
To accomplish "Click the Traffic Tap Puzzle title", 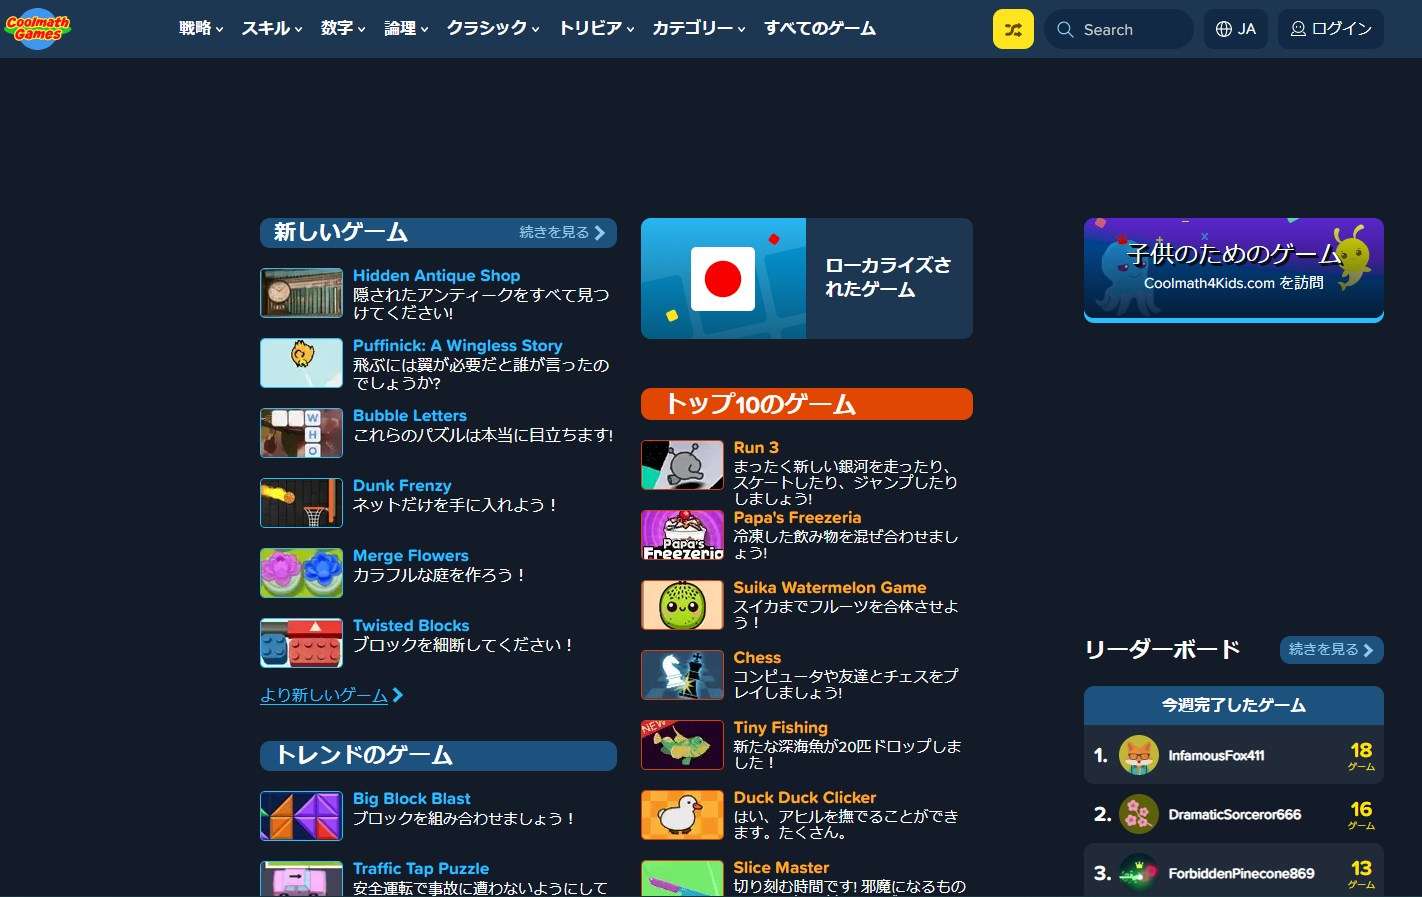I will (x=421, y=869).
